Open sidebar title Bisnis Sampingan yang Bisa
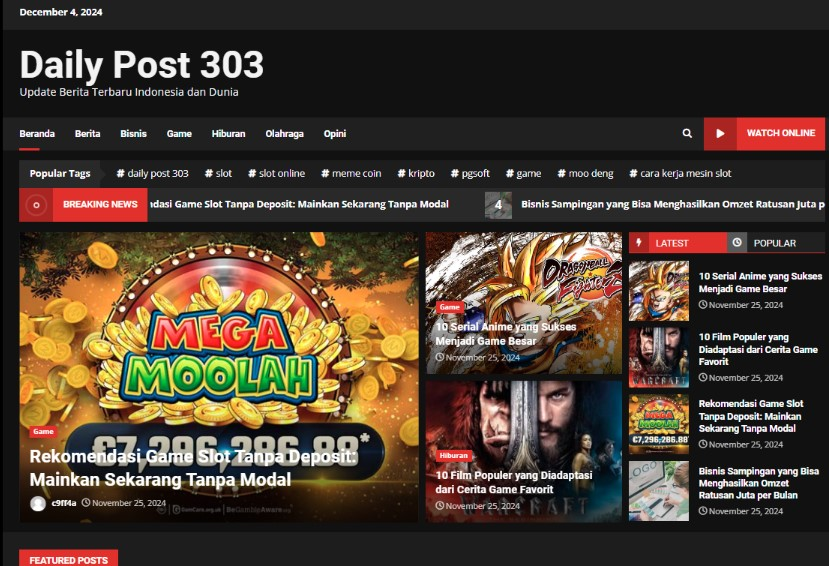 pos(759,483)
